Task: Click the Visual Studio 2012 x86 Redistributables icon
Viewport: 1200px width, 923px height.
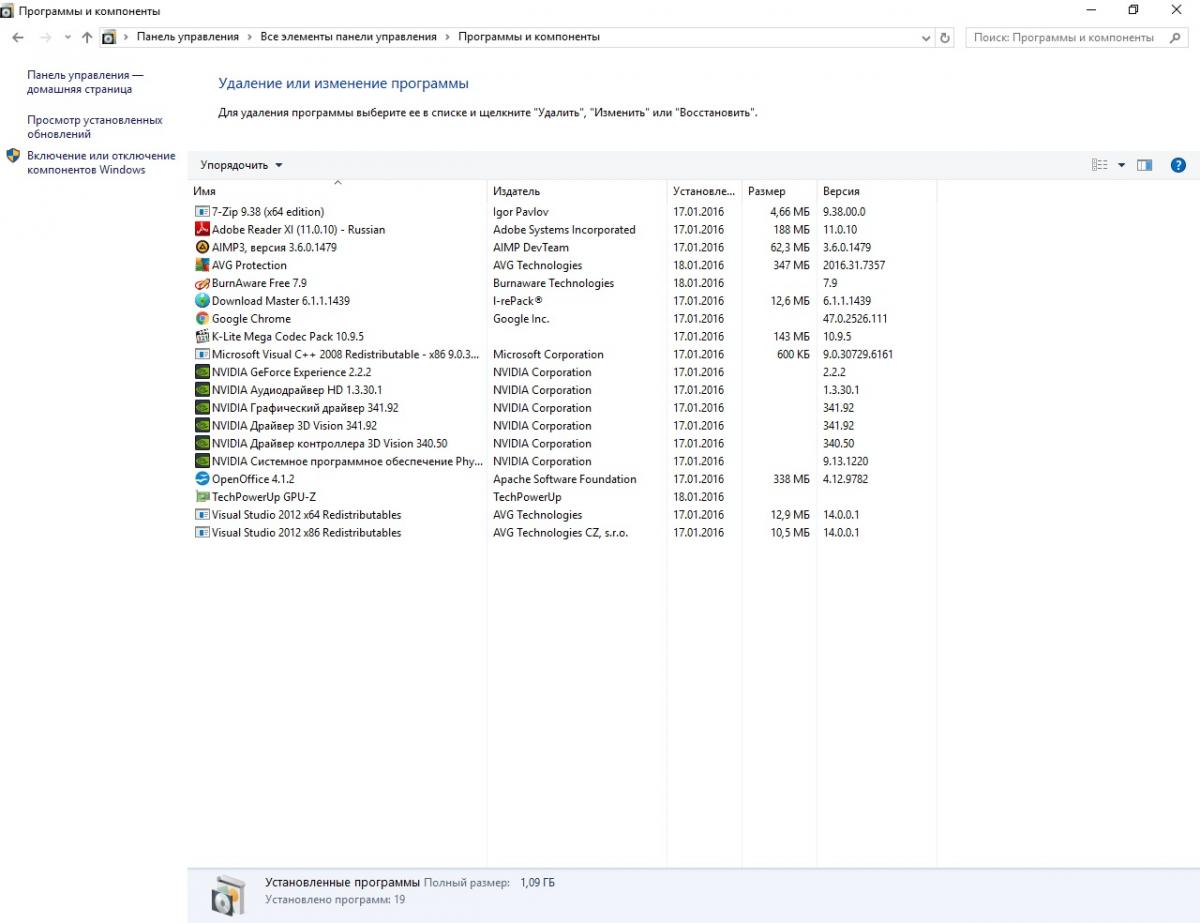Action: pos(202,533)
